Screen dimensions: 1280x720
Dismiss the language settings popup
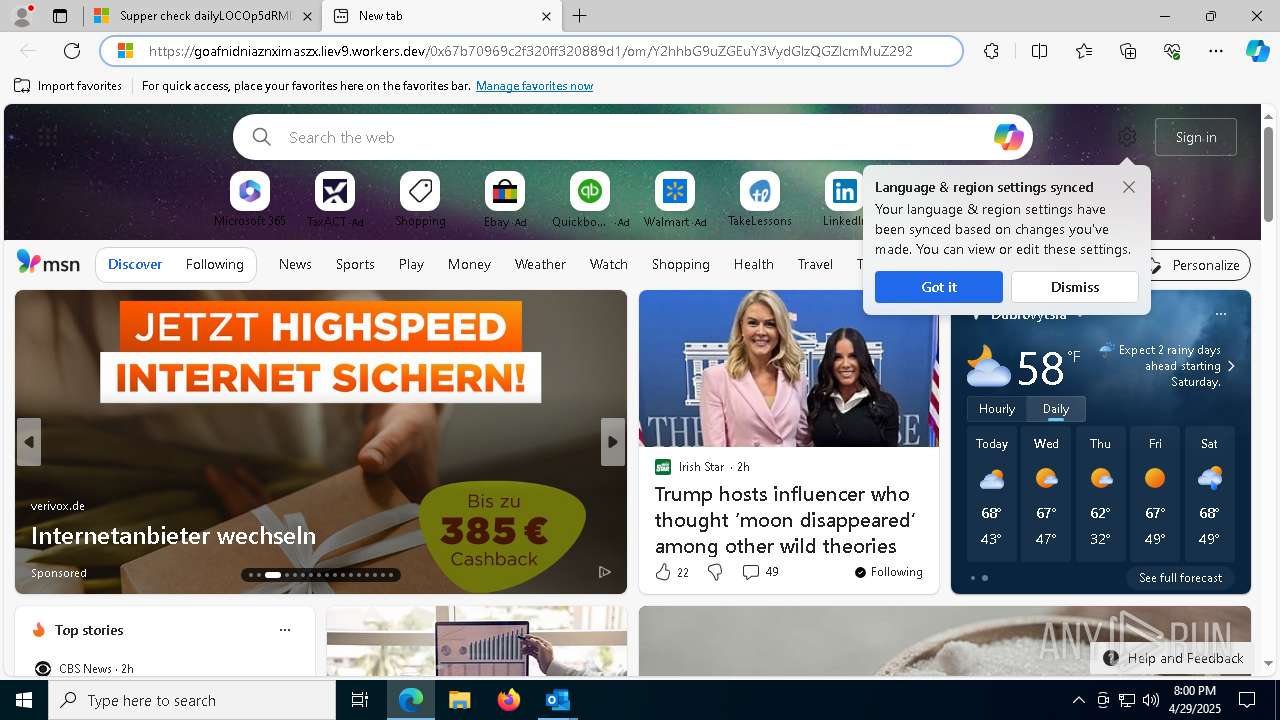(x=1075, y=287)
